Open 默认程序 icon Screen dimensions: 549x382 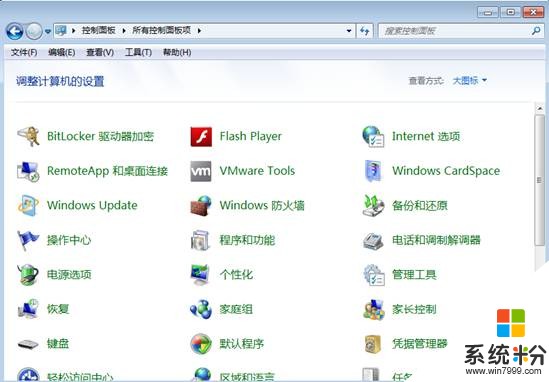[x=201, y=344]
